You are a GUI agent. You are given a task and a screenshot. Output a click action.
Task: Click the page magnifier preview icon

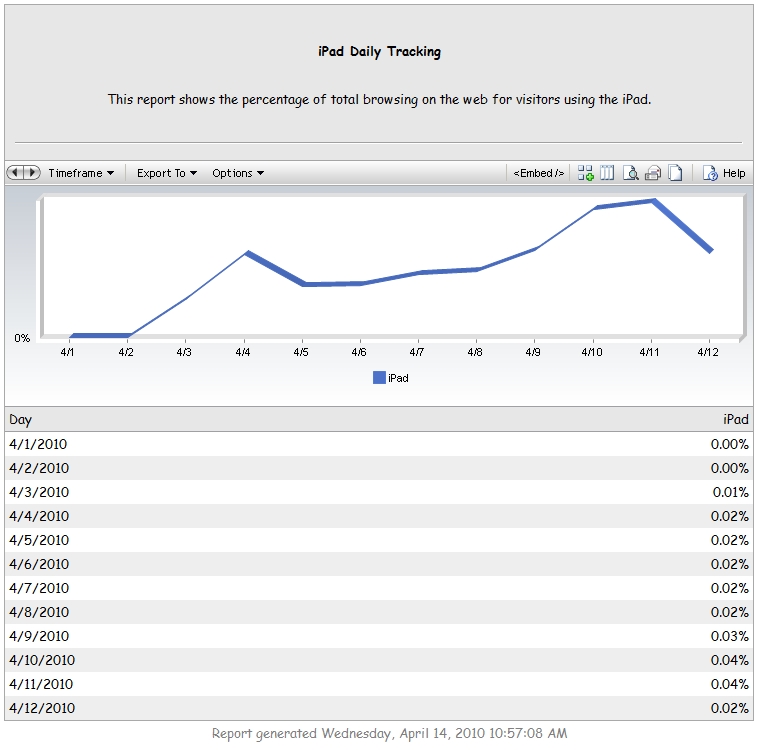click(x=630, y=173)
